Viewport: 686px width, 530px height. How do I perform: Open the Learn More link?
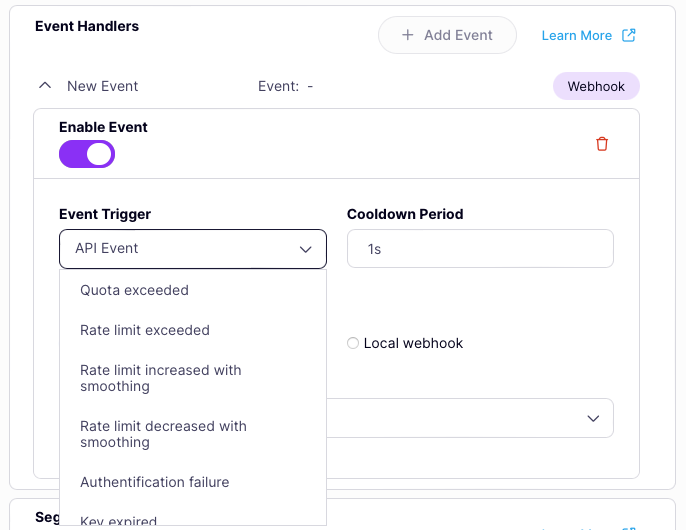576,35
